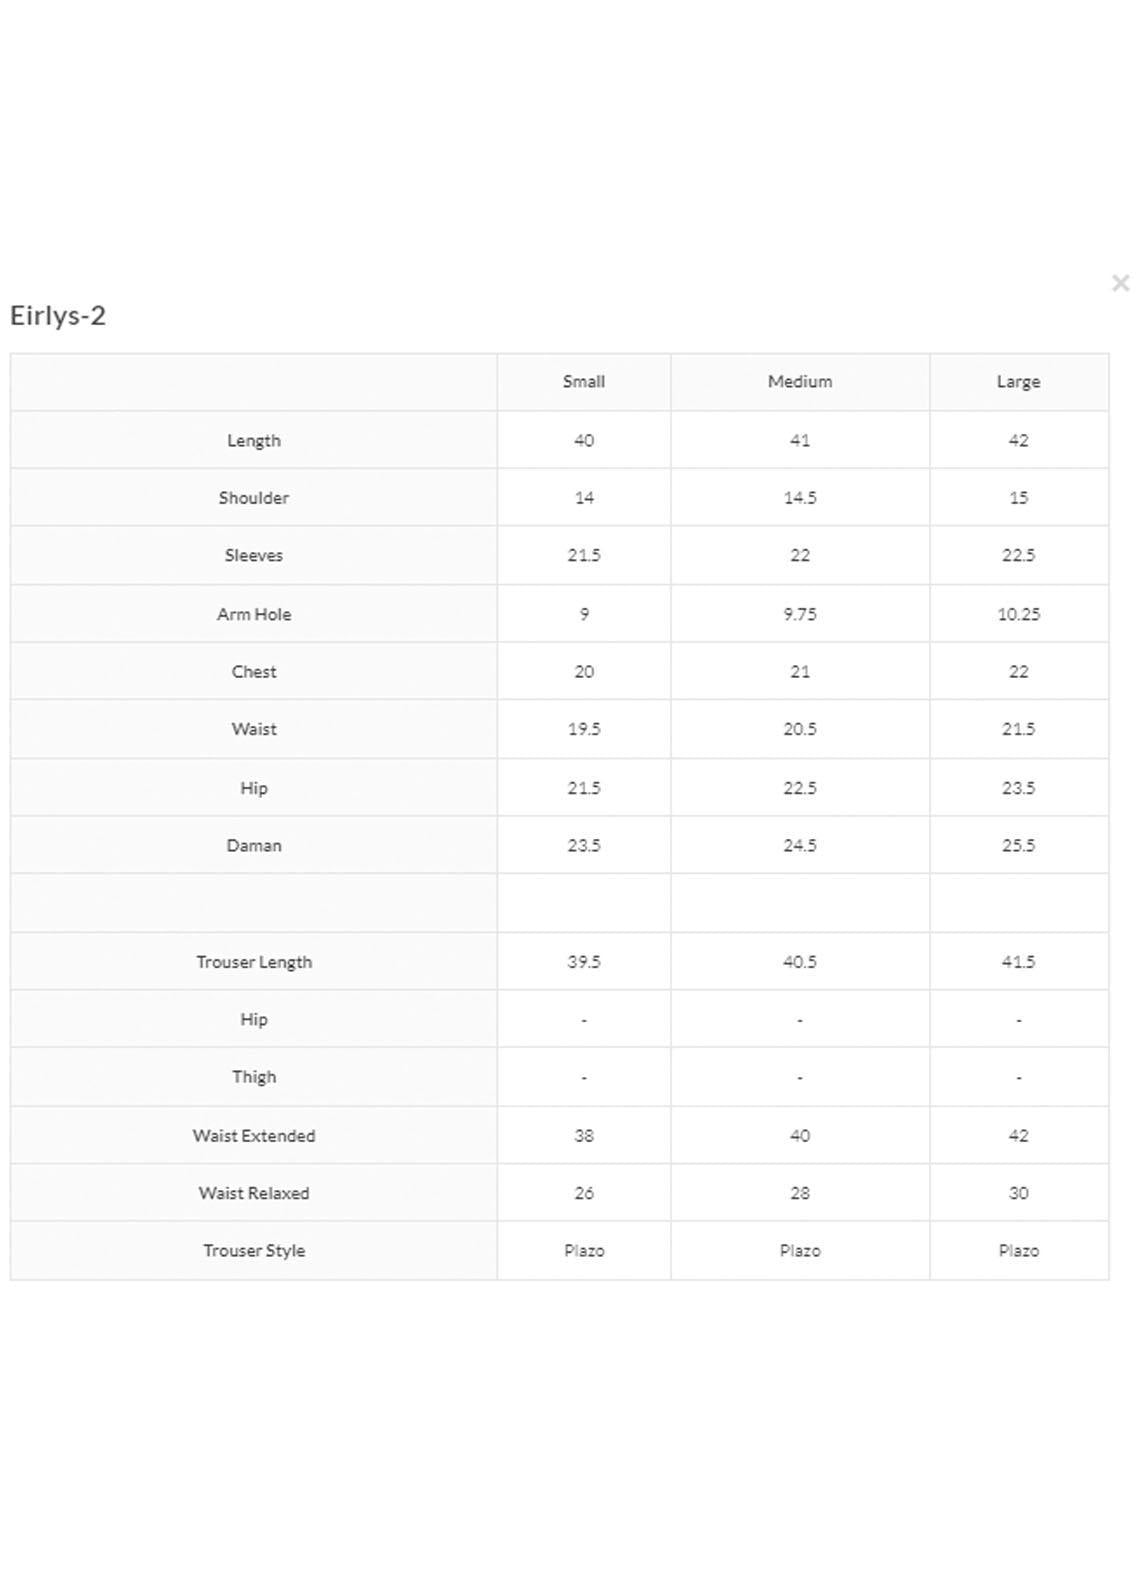Click the Eirlys-2 chart title
The image size is (1138, 1584).
(58, 316)
